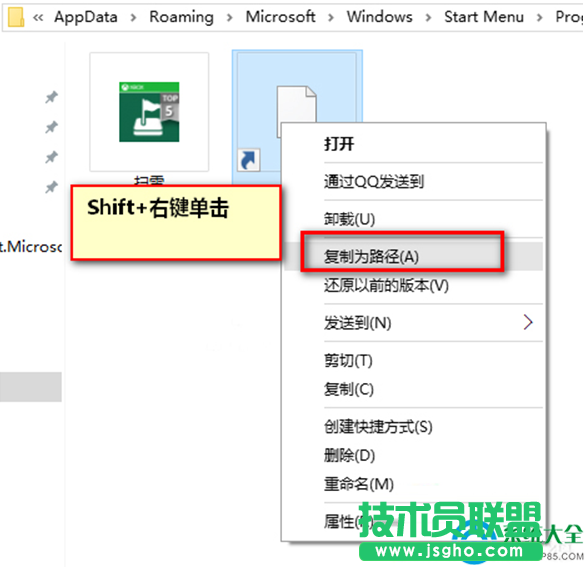Click the shortcut arrow overlay icon

(x=248, y=160)
